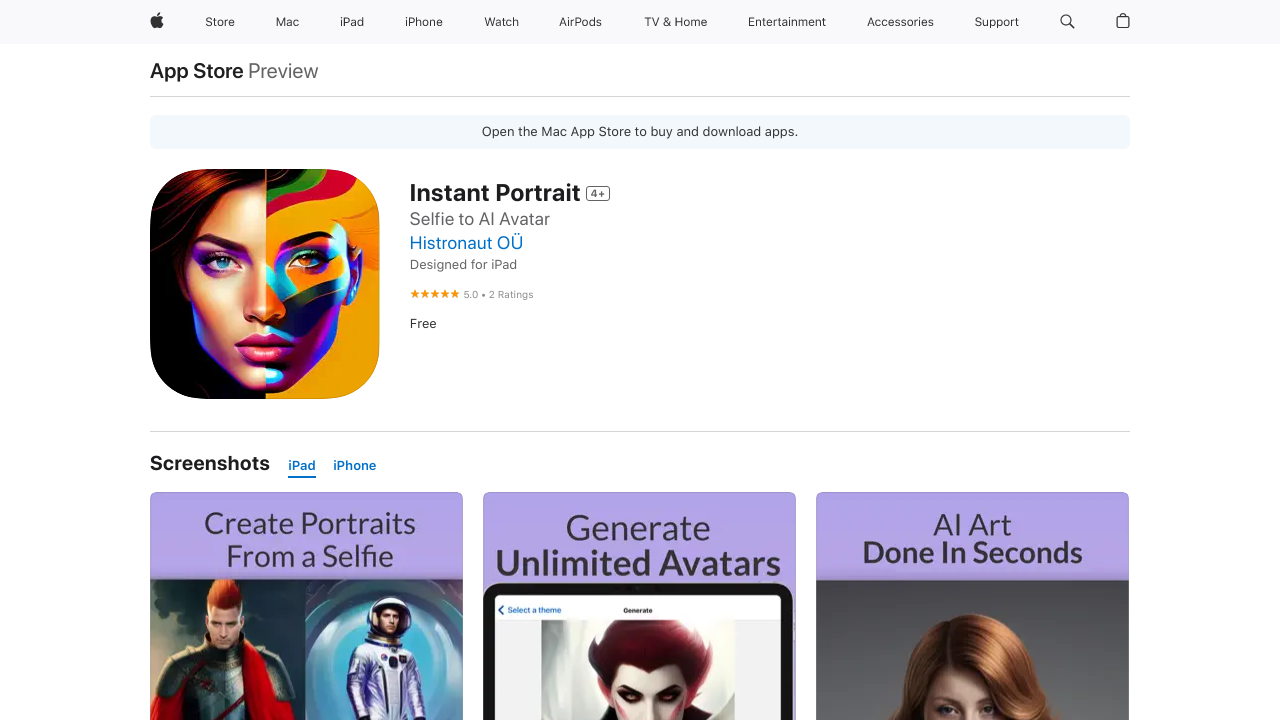
Task: Click the Instant Portrait app title
Action: pos(495,193)
